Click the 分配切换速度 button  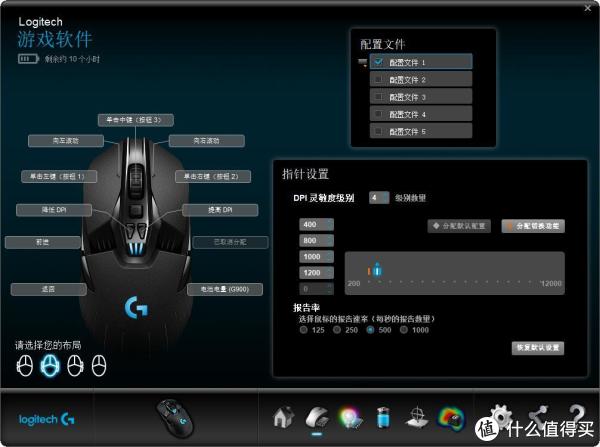[533, 226]
